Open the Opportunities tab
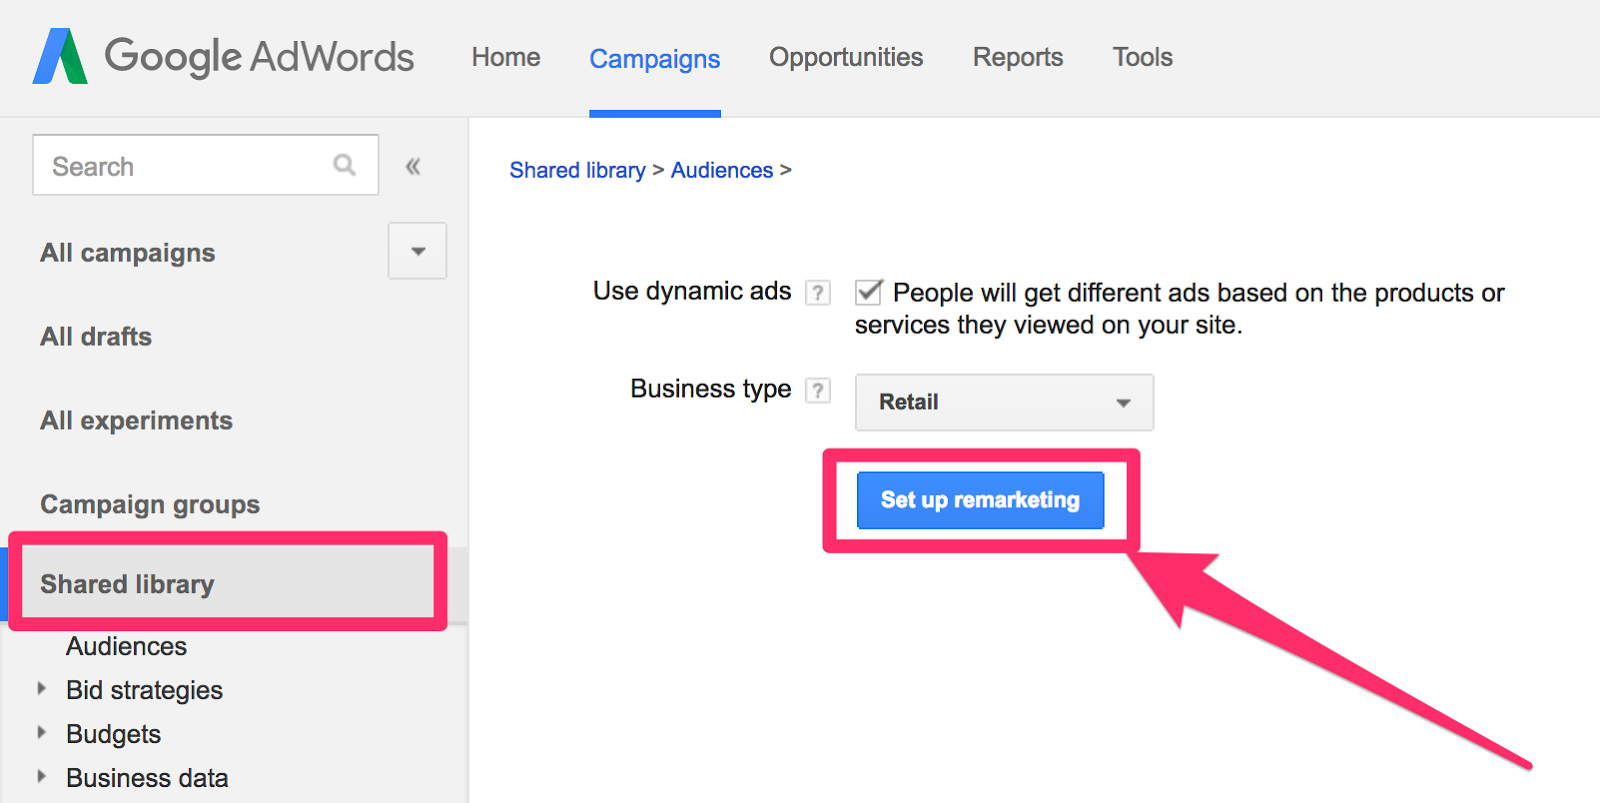Screen dimensions: 1600x803 pyautogui.click(x=846, y=57)
